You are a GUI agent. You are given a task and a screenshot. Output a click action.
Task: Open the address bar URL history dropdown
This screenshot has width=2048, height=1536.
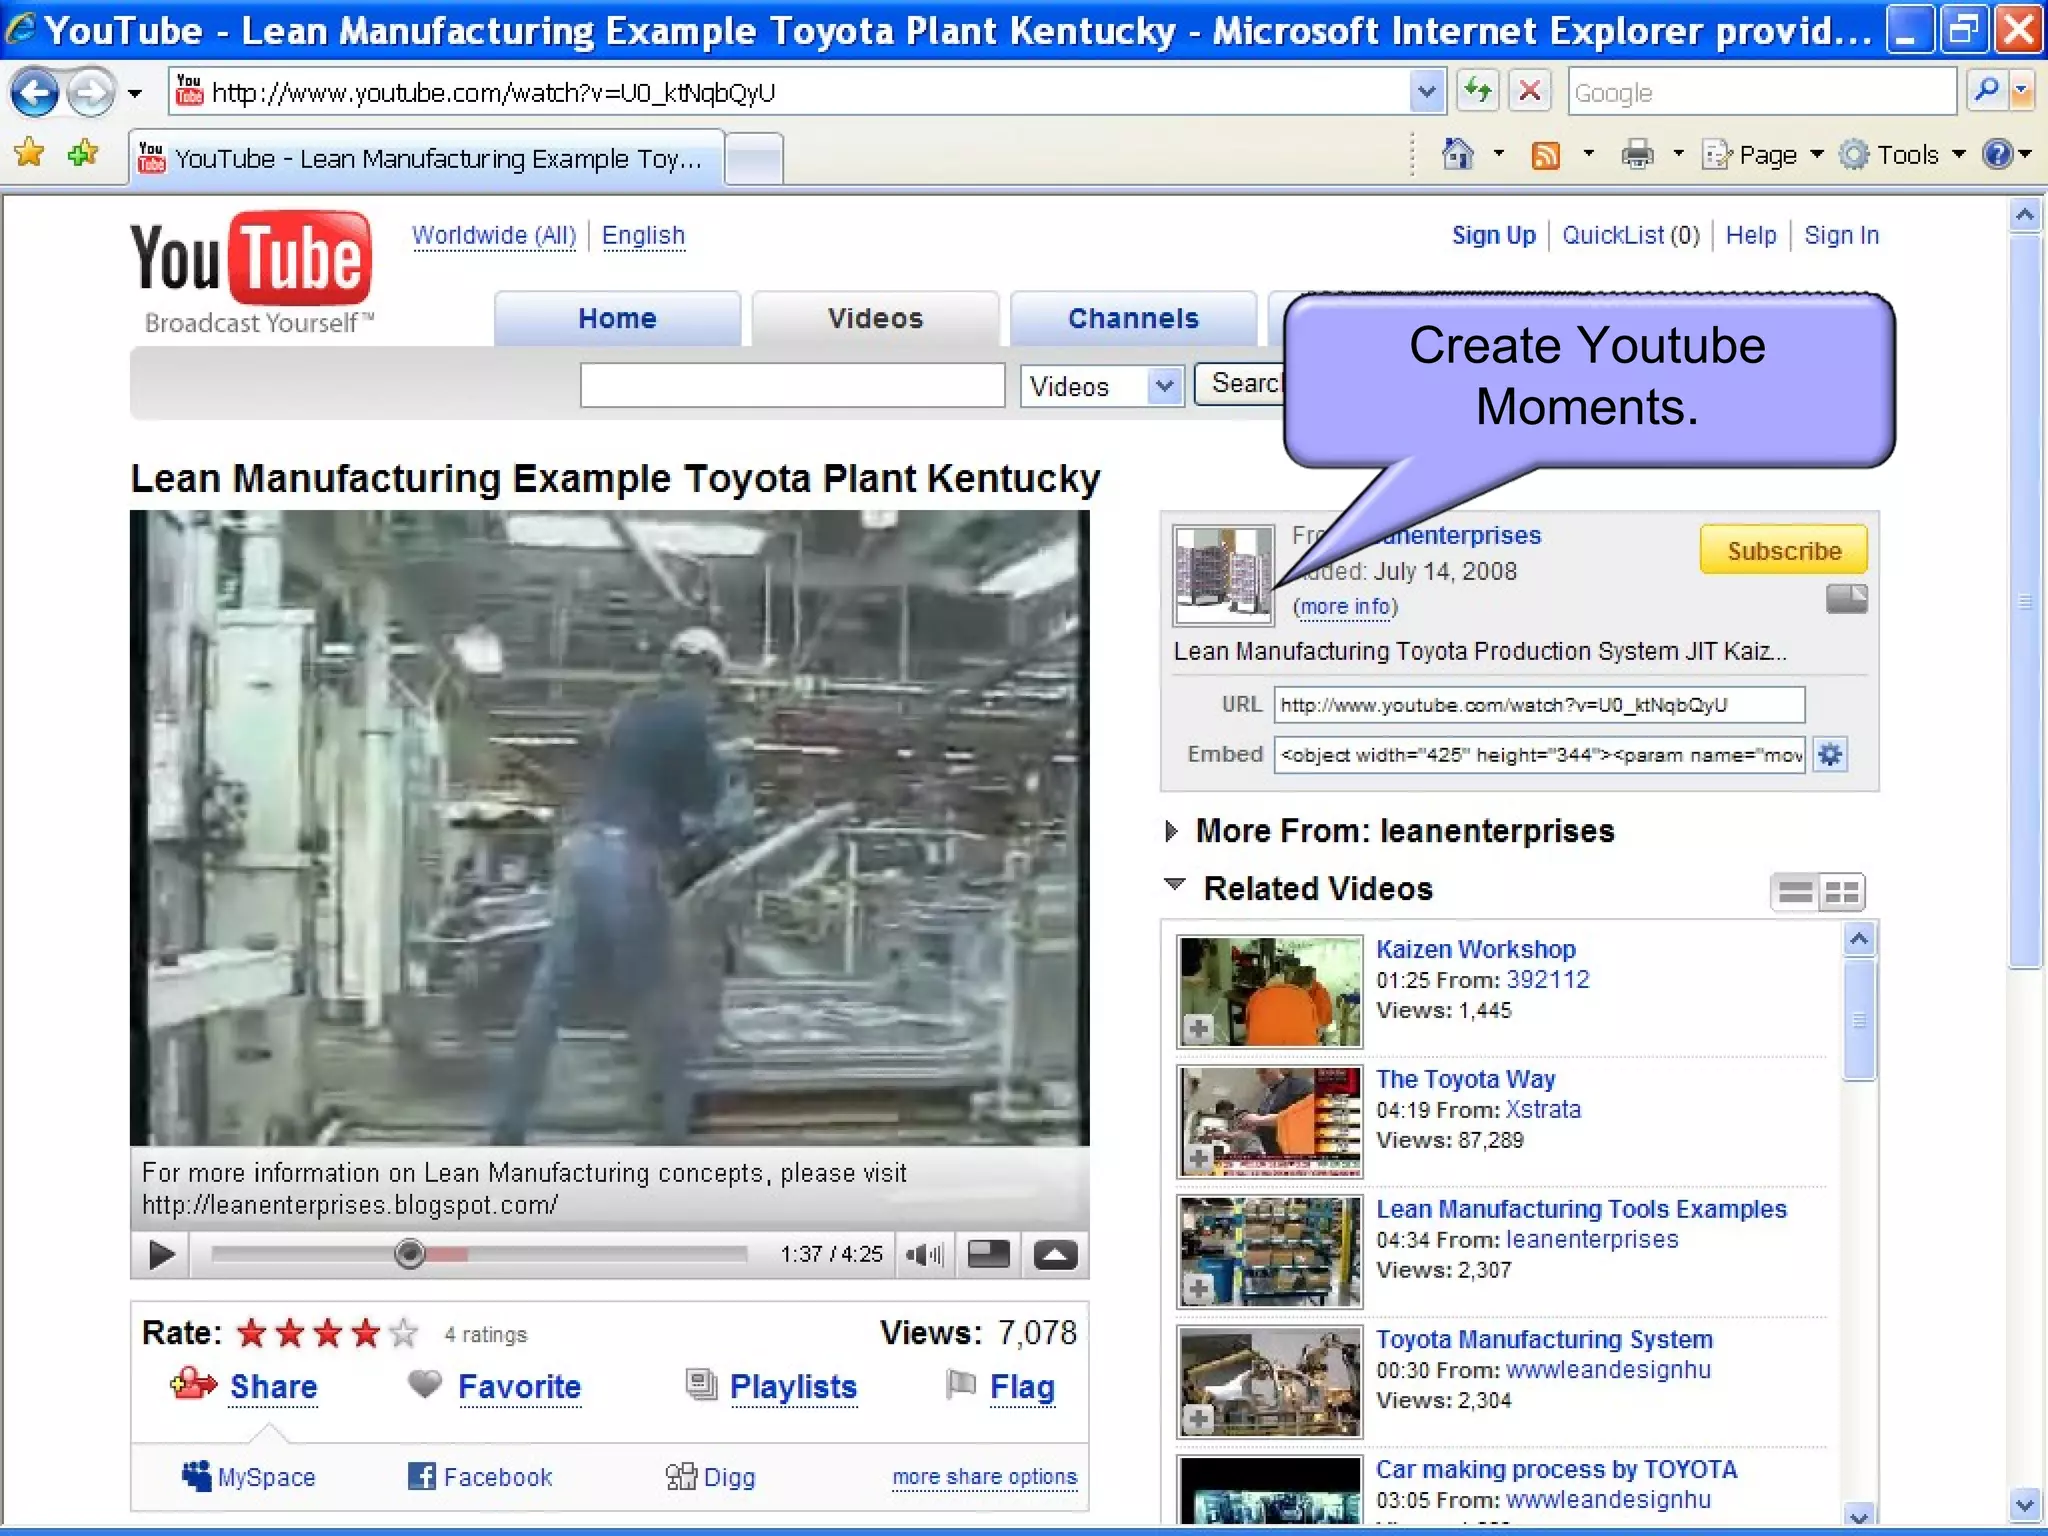[1427, 92]
